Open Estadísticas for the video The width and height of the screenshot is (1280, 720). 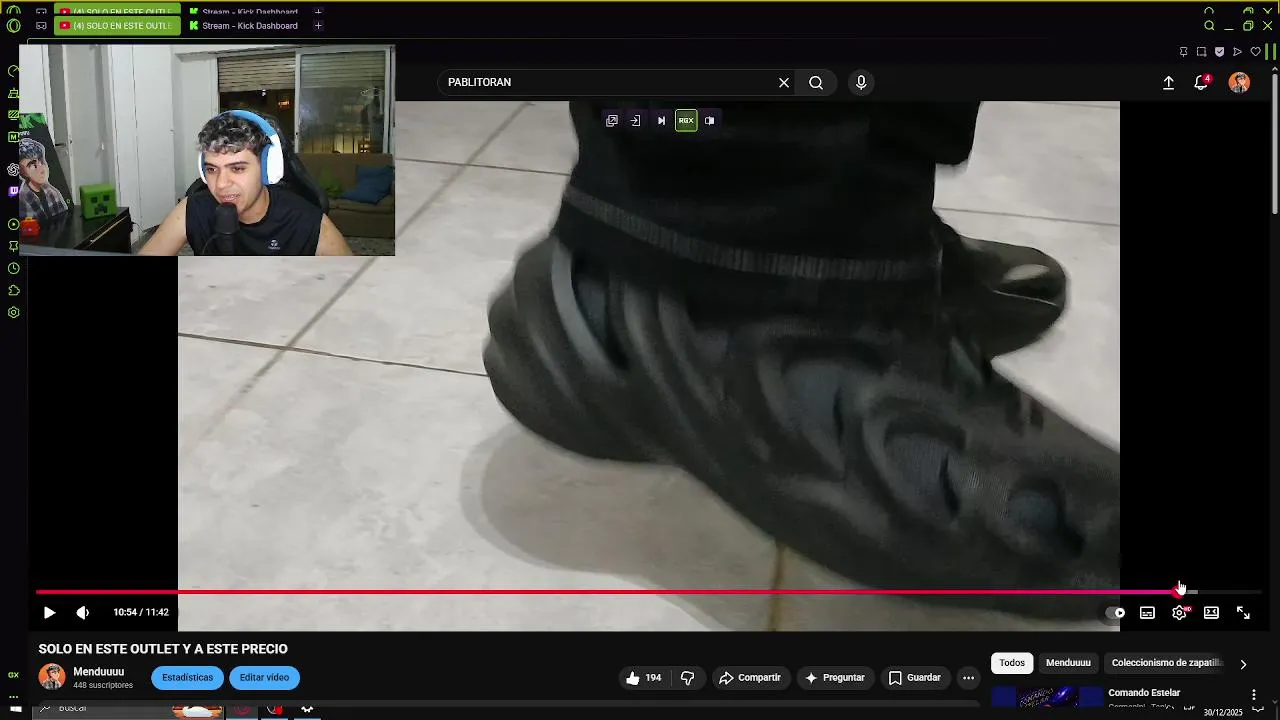tap(188, 678)
